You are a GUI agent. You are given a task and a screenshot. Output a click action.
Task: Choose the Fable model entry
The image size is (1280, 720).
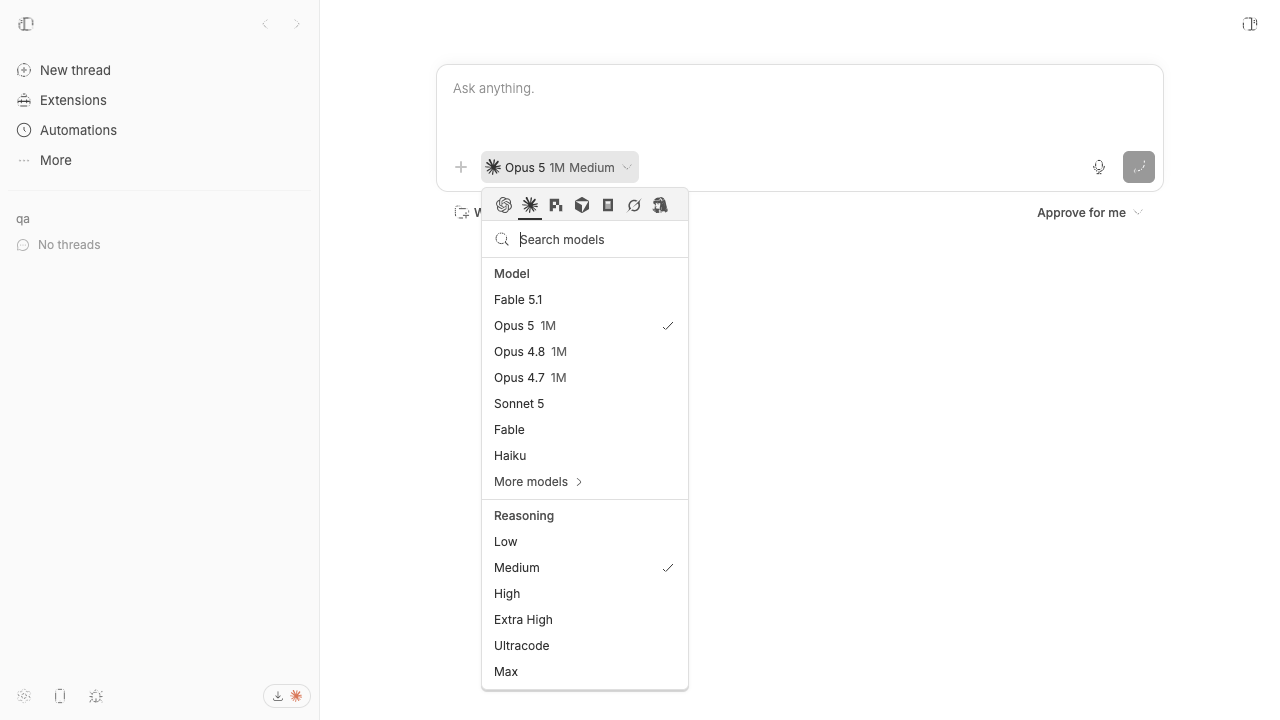tap(585, 429)
